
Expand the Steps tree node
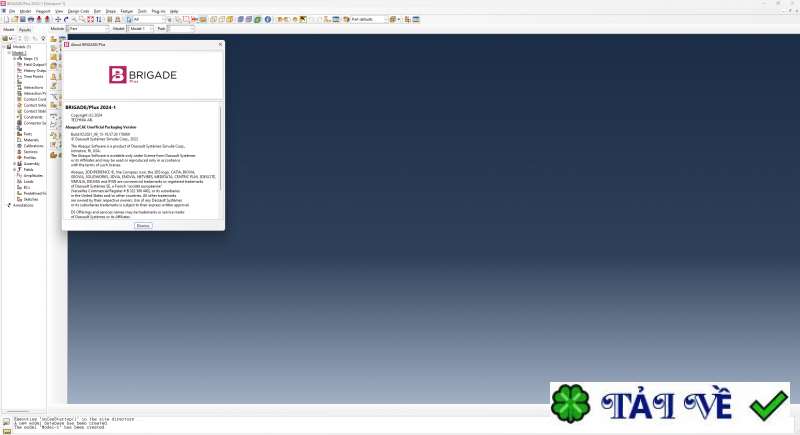(15, 59)
